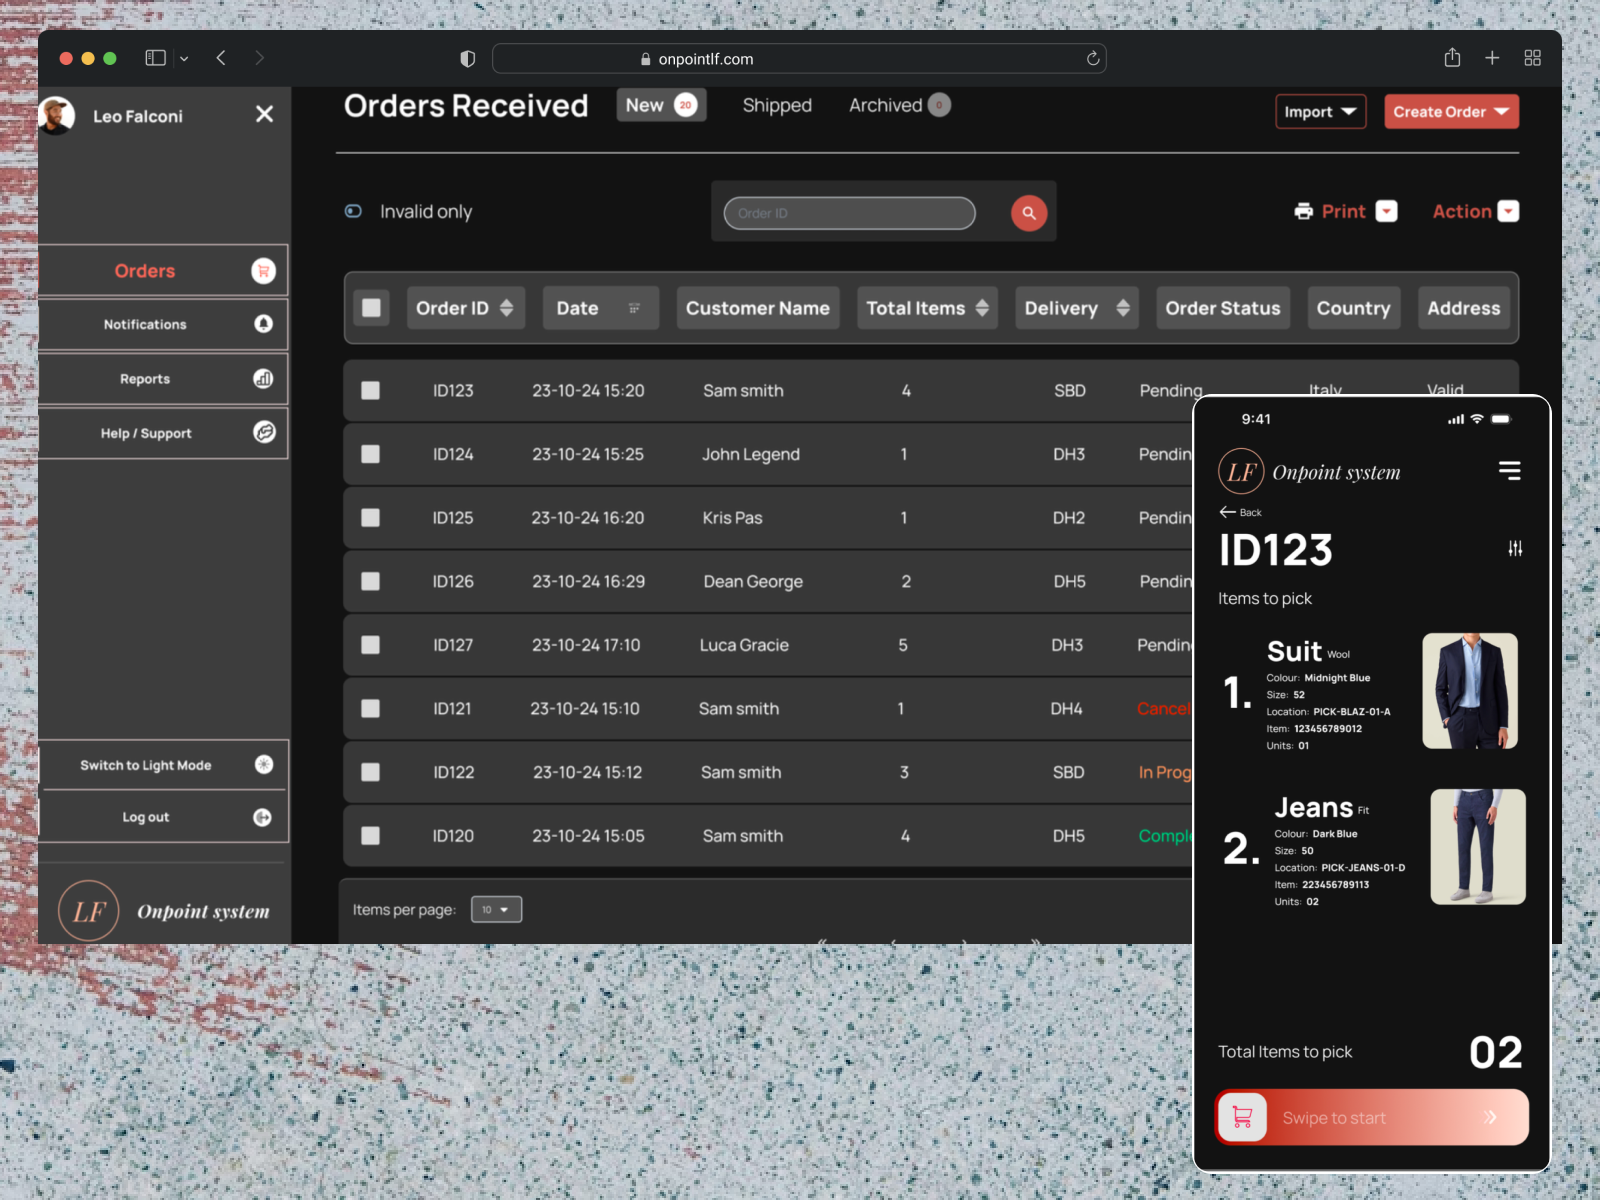Screen dimensions: 1600x1200
Task: Click the sun icon for Light Mode
Action: click(x=263, y=764)
